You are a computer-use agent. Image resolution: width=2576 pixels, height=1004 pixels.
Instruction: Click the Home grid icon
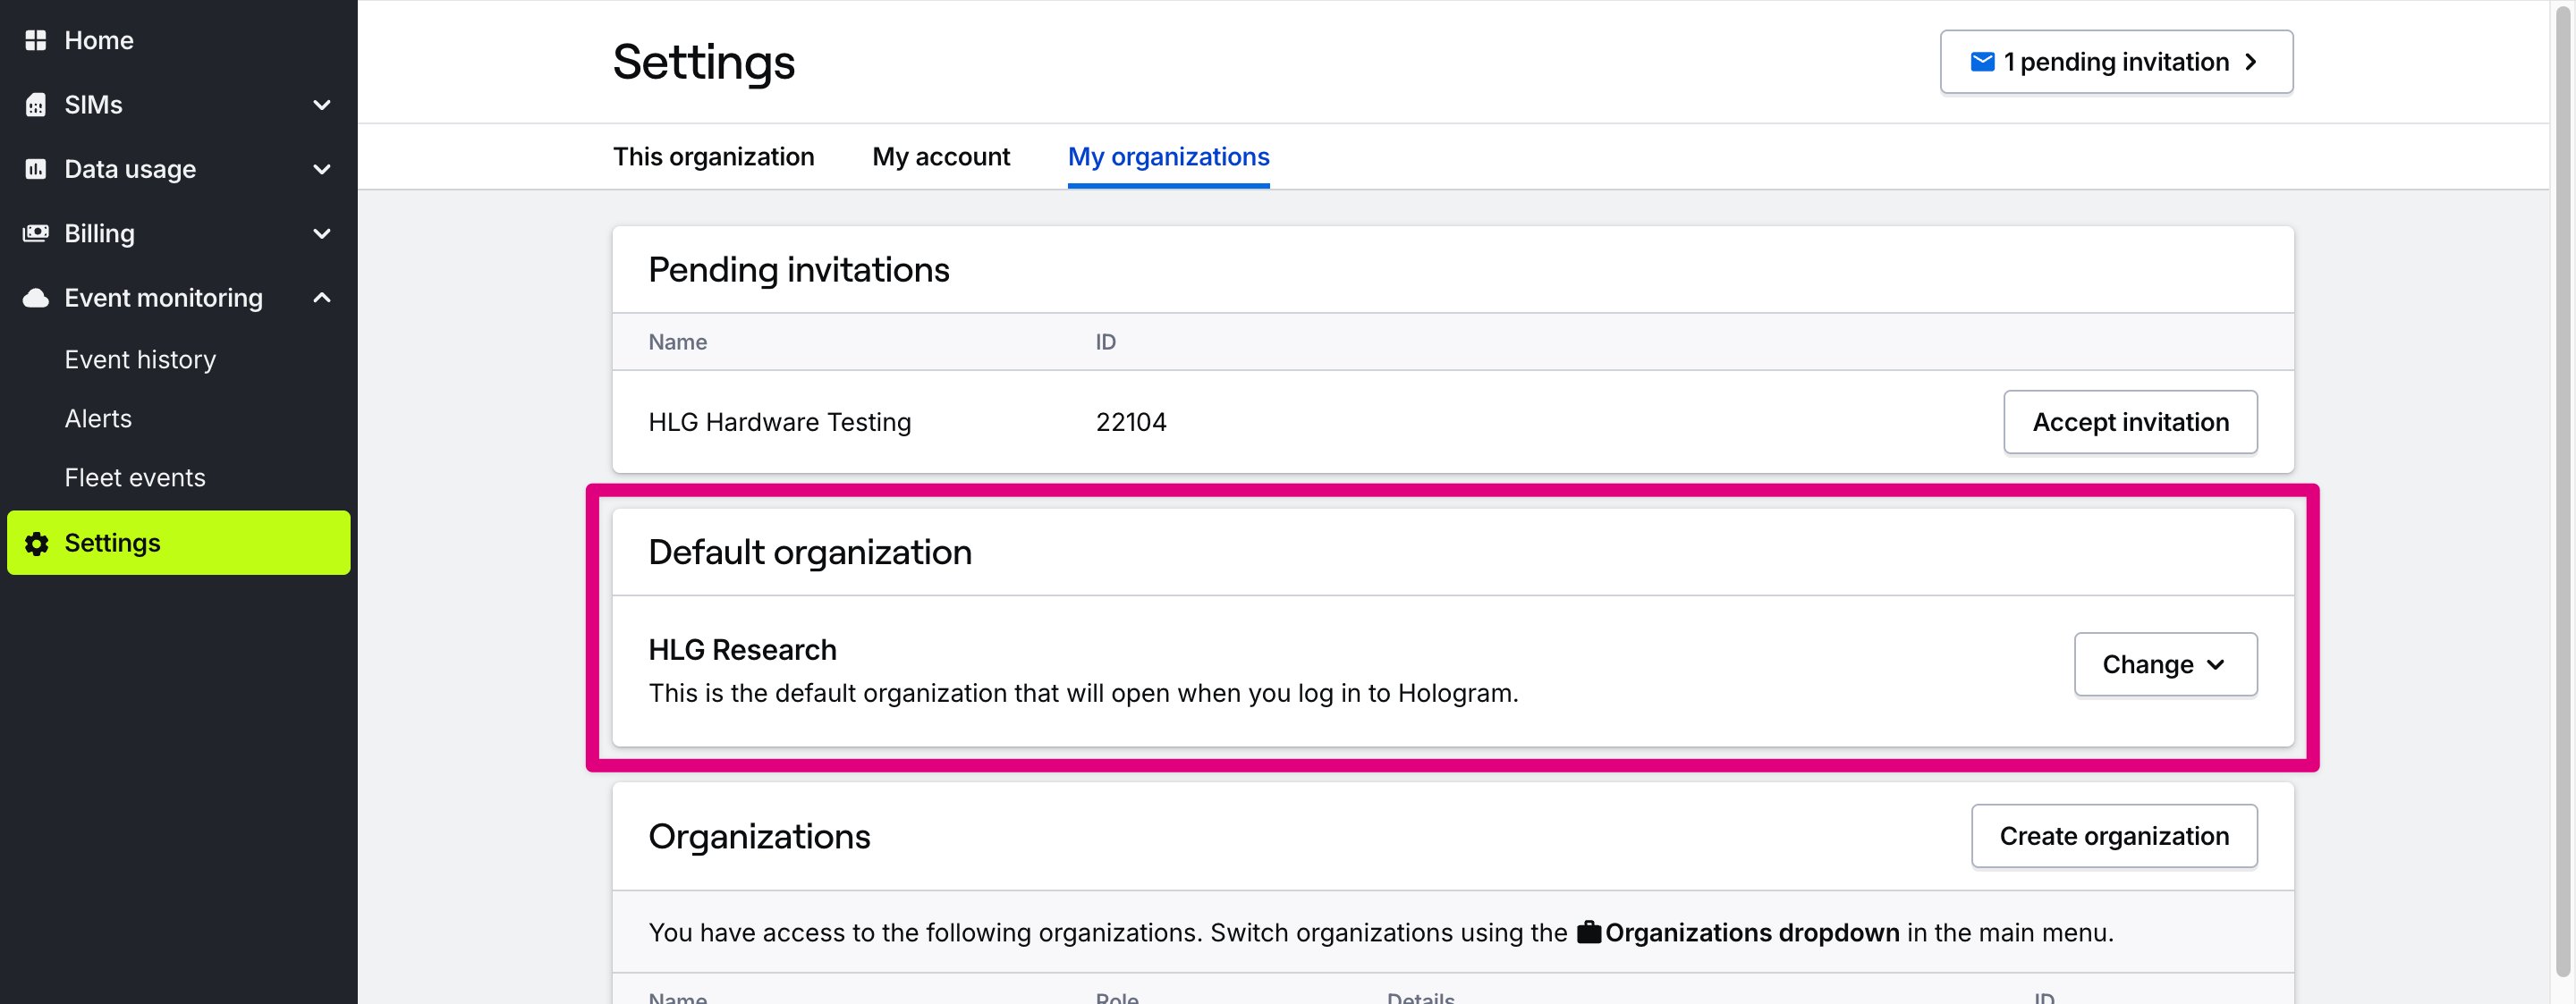click(x=36, y=40)
